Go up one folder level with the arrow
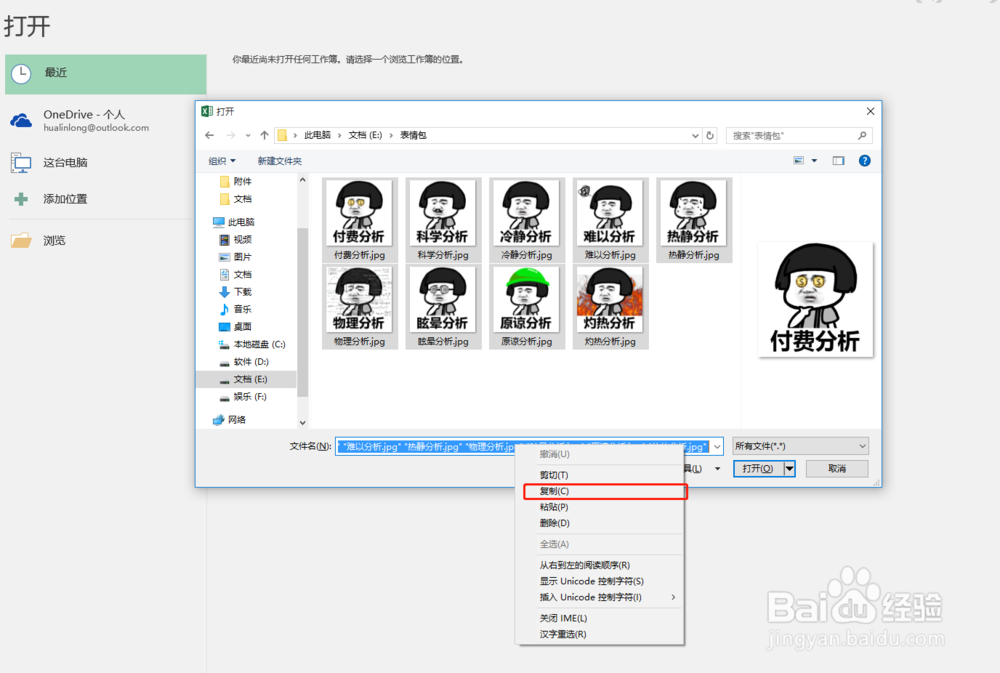The width and height of the screenshot is (1000, 673). [x=264, y=135]
